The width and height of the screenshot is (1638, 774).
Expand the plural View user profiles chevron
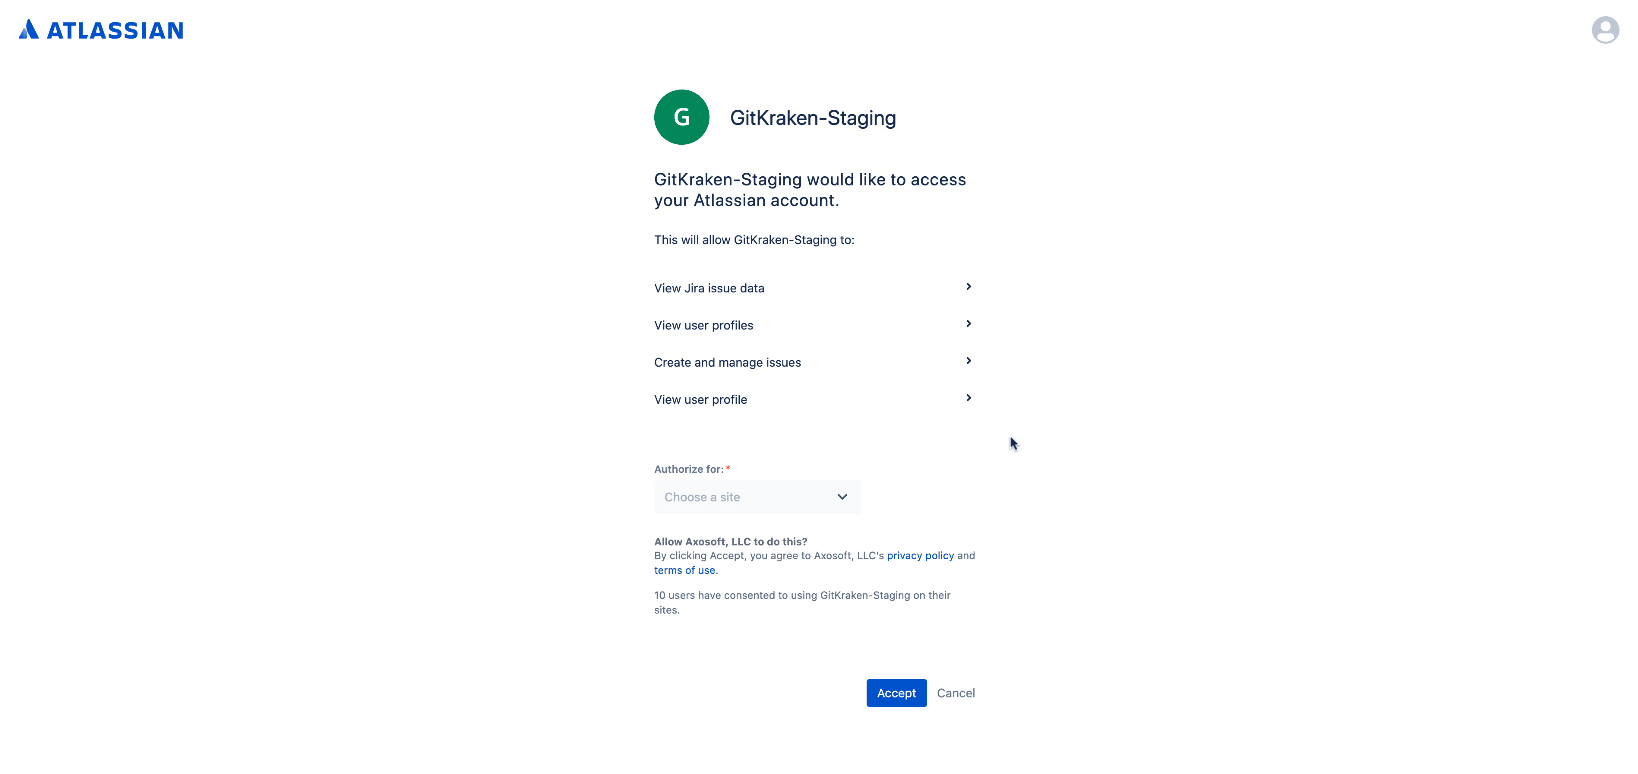point(968,324)
